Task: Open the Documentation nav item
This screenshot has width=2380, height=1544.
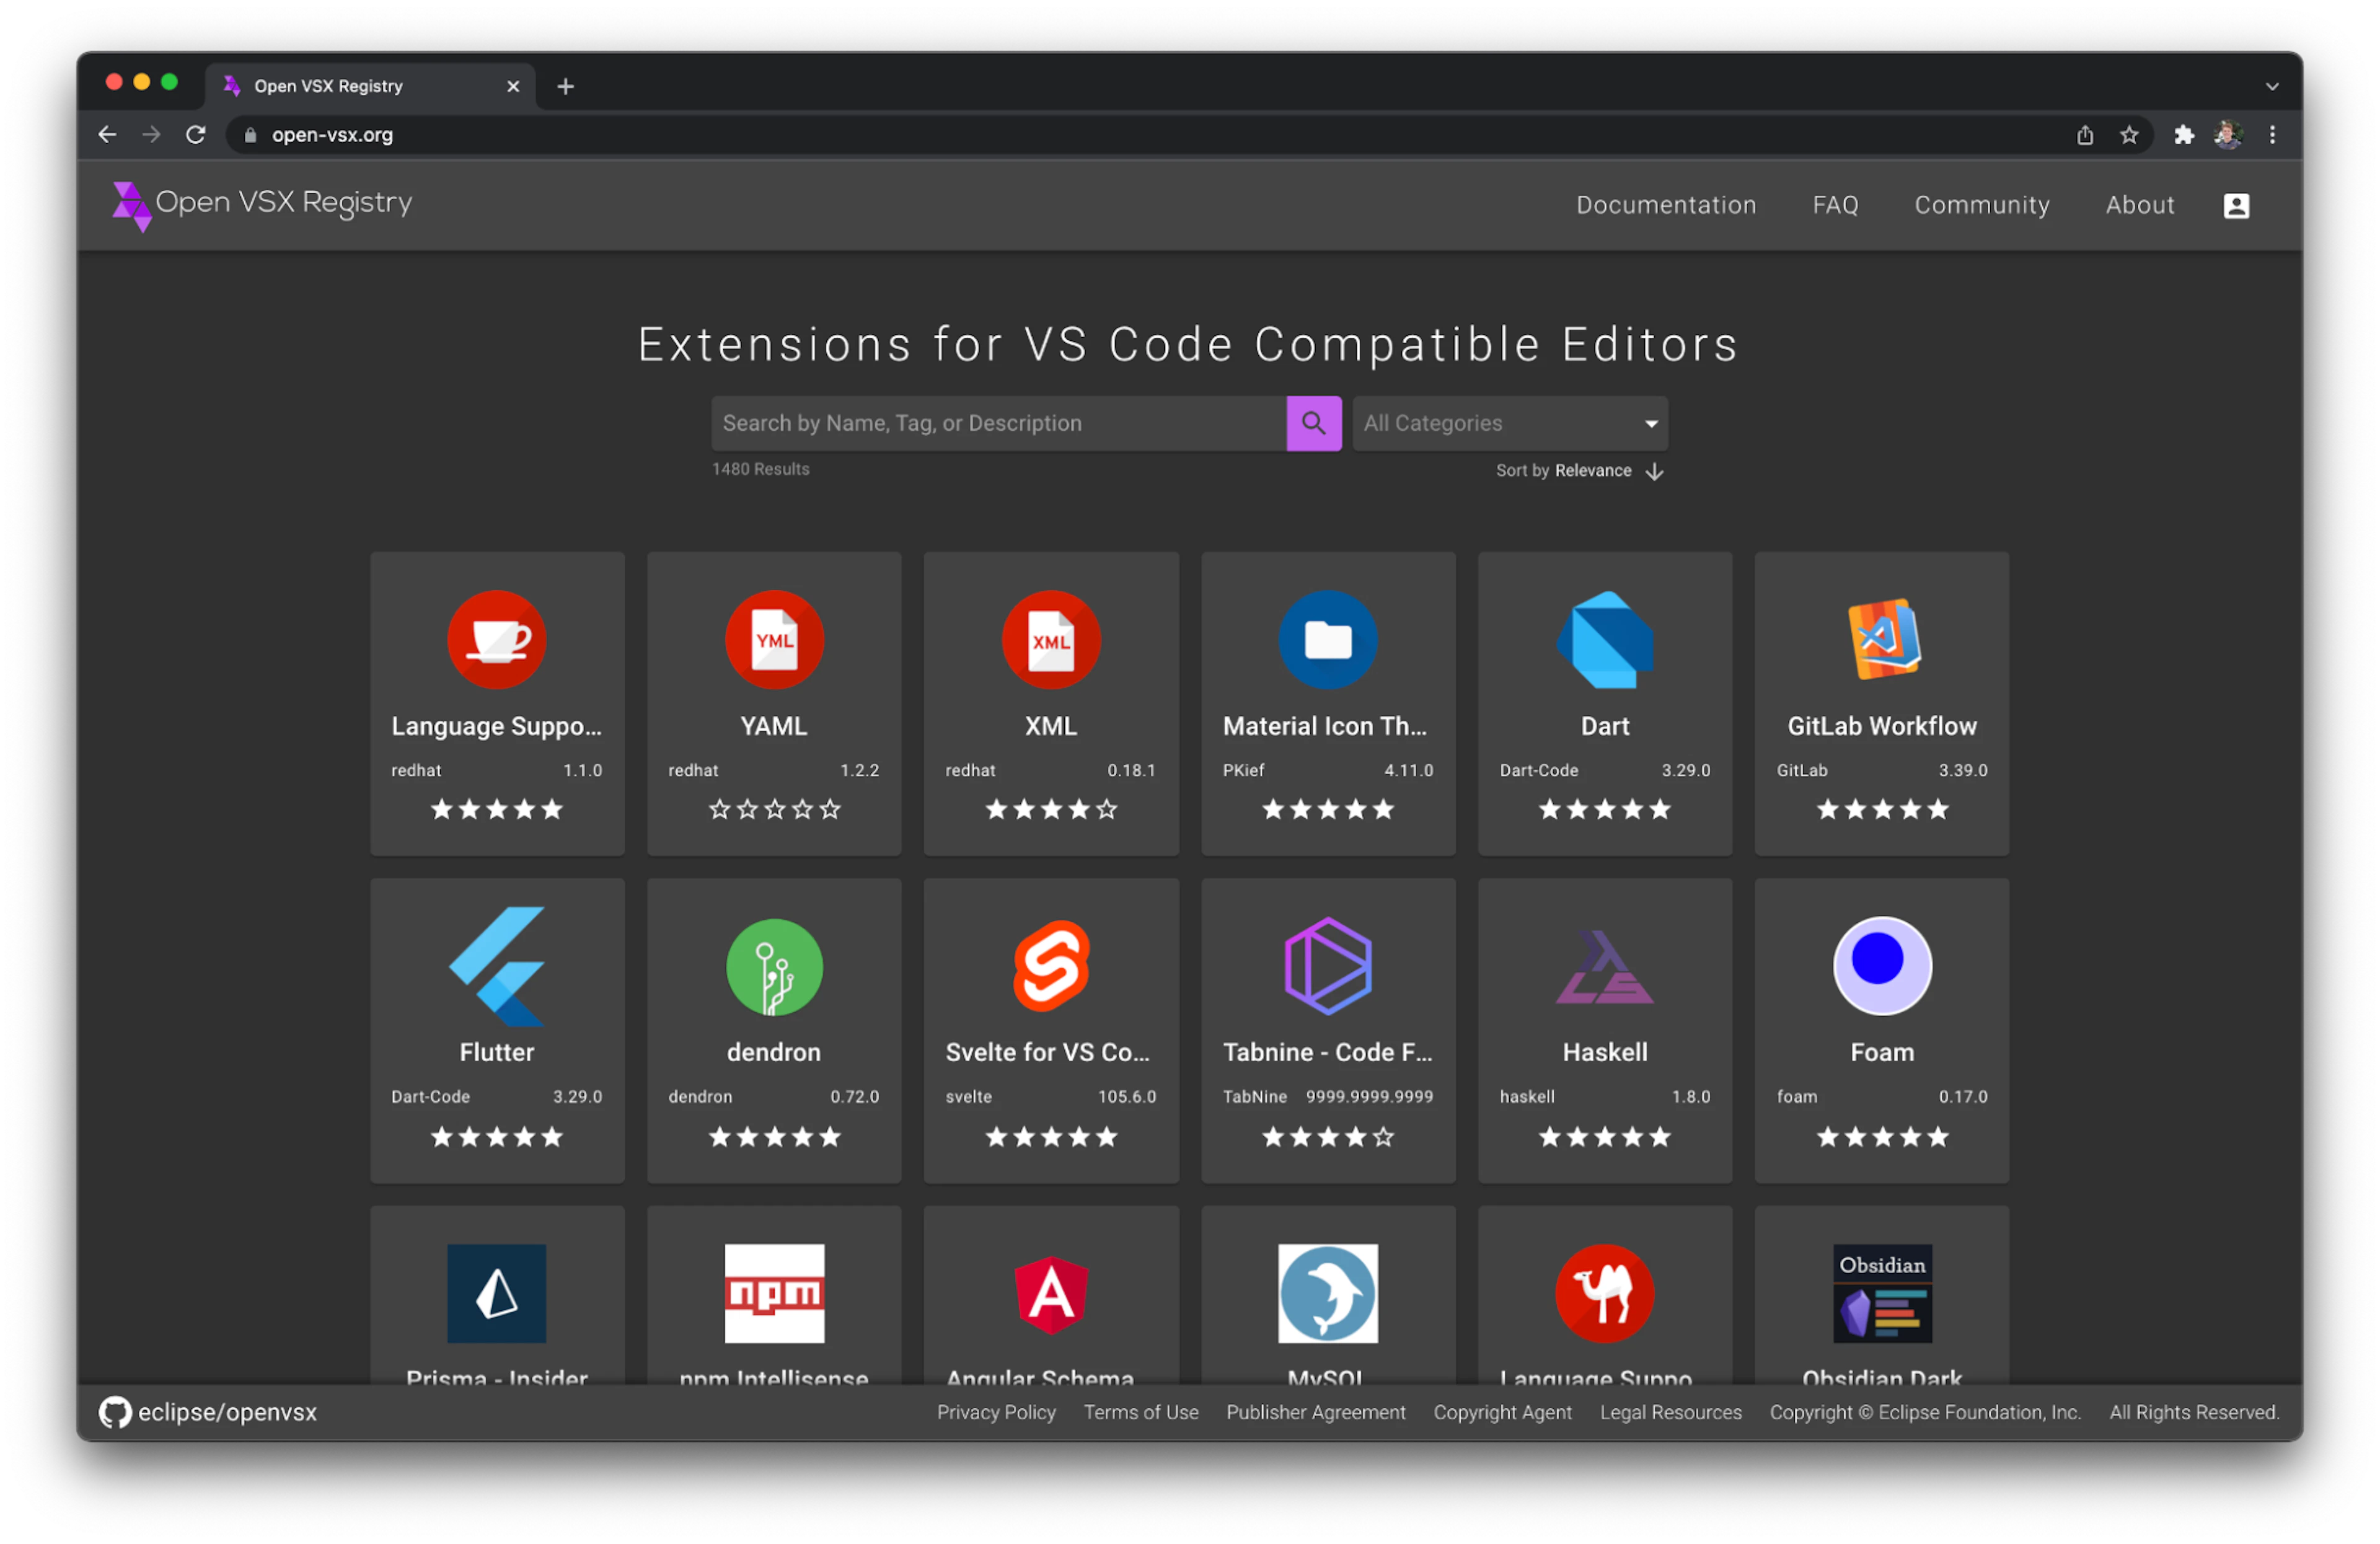Action: pyautogui.click(x=1666, y=205)
